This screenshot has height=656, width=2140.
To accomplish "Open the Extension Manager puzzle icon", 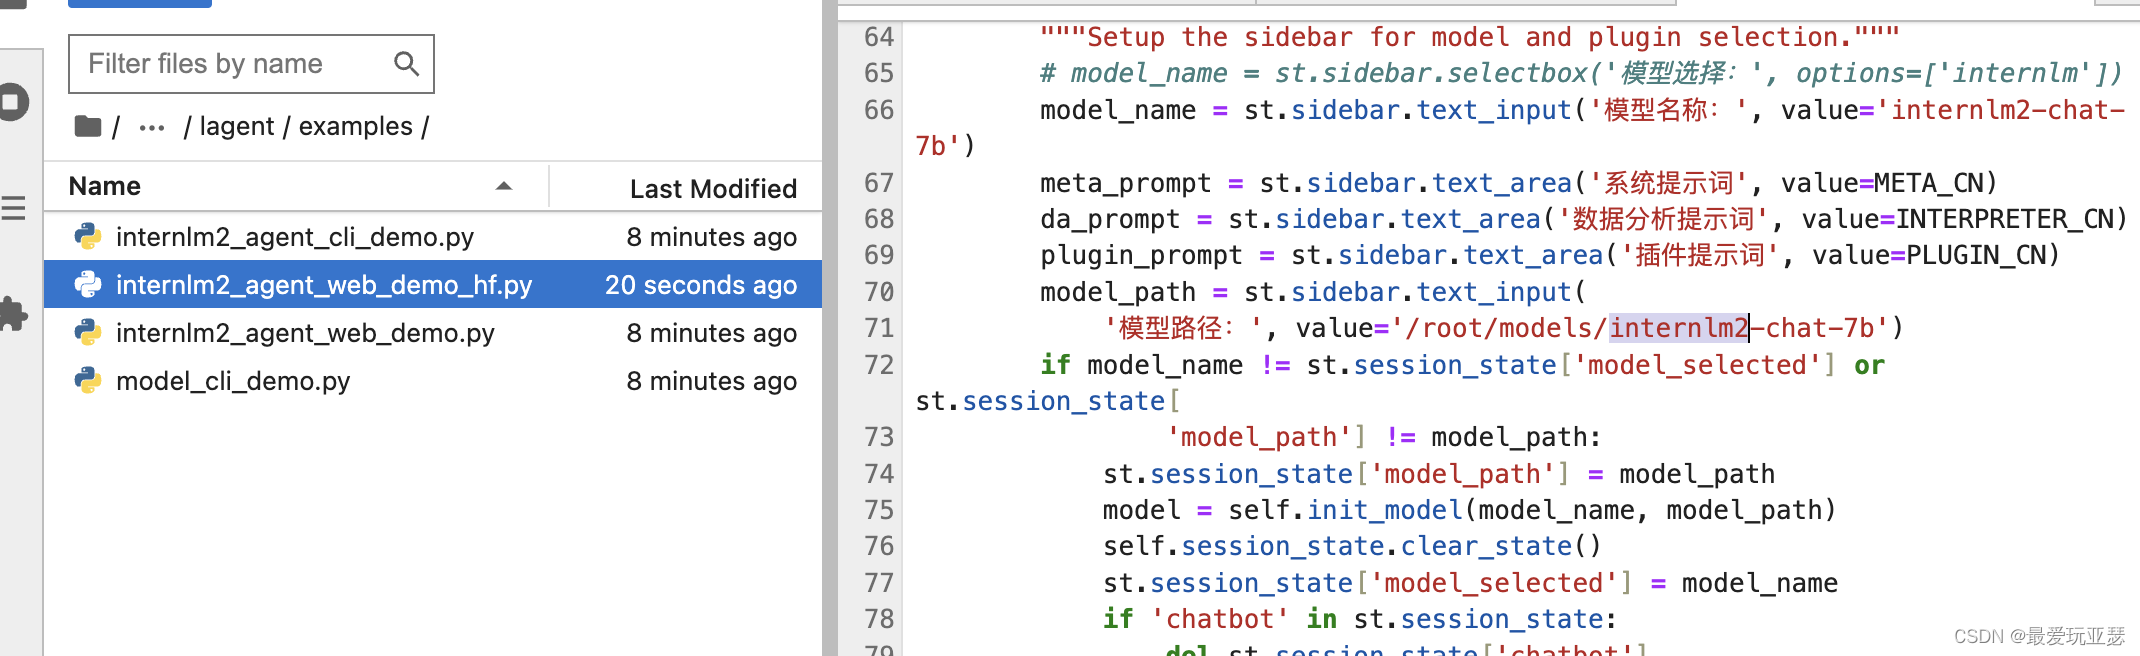I will click(13, 314).
